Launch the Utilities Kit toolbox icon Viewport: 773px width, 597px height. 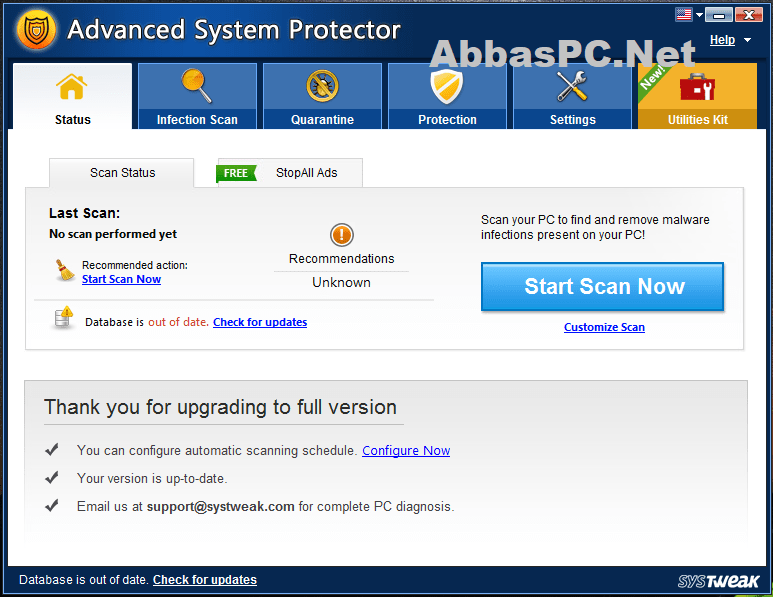[697, 87]
